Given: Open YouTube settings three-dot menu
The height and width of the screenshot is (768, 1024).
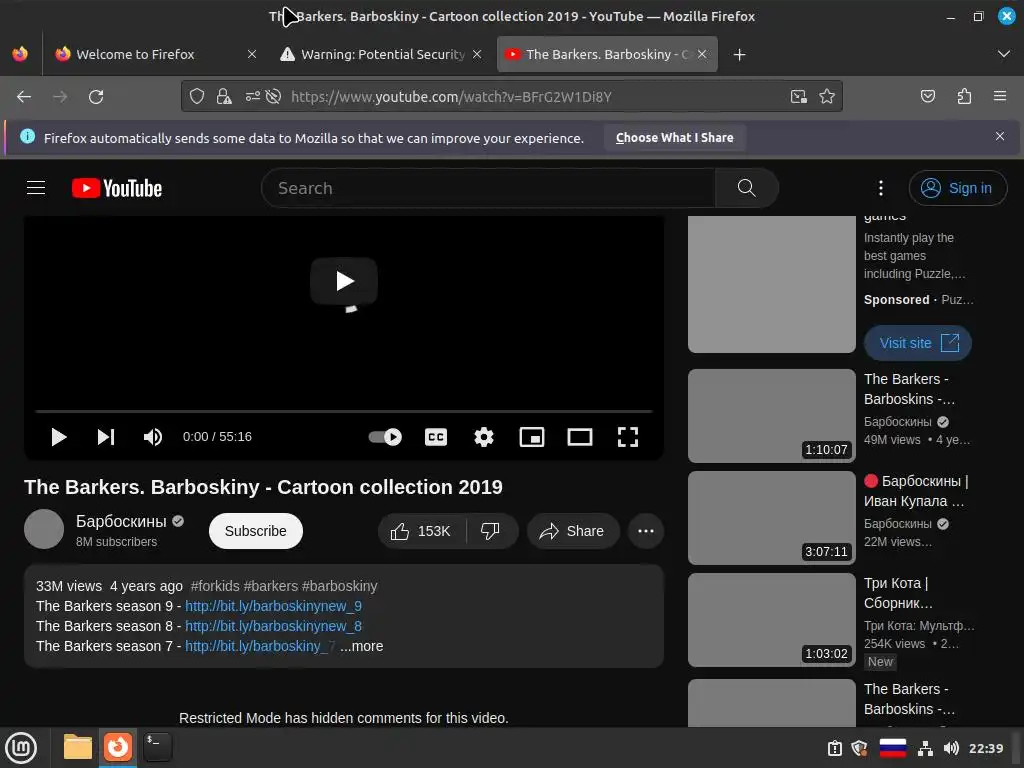Looking at the screenshot, I should 880,188.
